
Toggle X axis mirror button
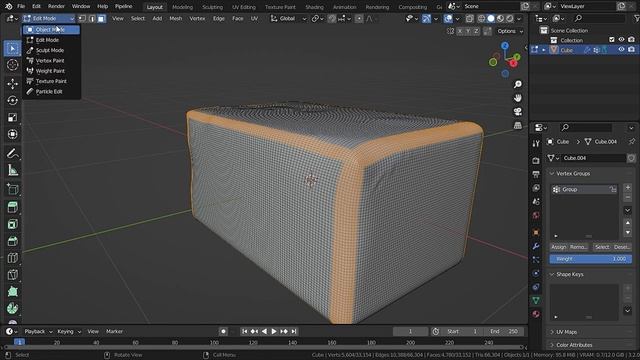point(460,31)
